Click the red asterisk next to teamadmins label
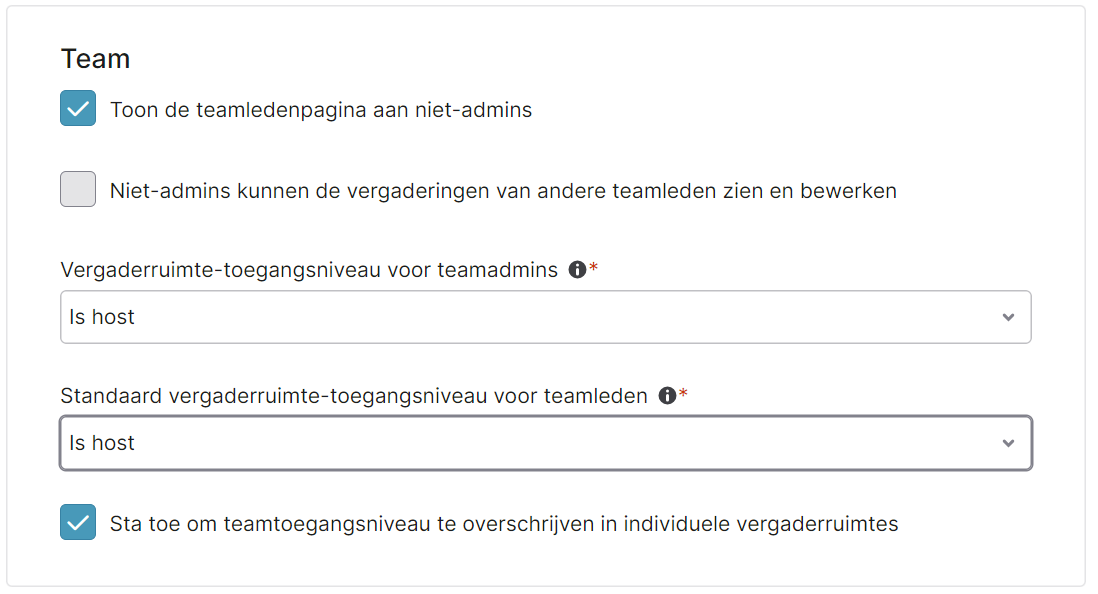The height and width of the screenshot is (594, 1098). tap(594, 266)
